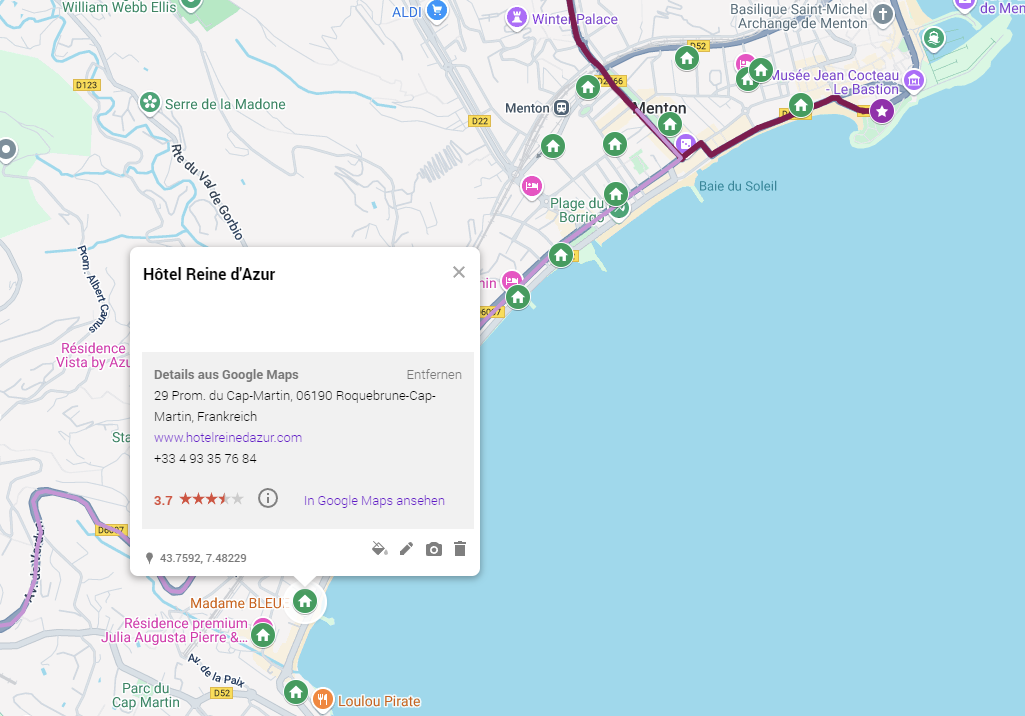
Task: Click the Hôtel Reine d'Azur popup title
Action: pyautogui.click(x=209, y=274)
